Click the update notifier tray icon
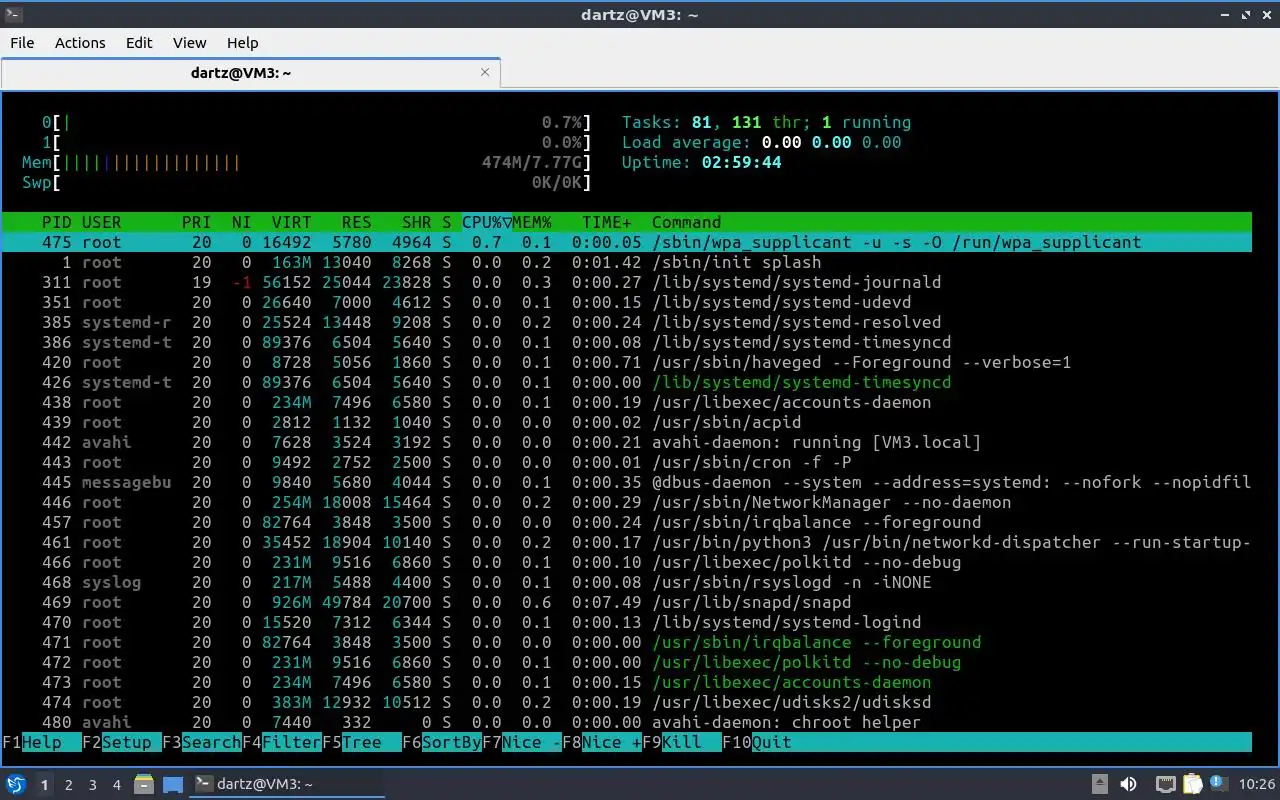The width and height of the screenshot is (1280, 800). [1218, 784]
